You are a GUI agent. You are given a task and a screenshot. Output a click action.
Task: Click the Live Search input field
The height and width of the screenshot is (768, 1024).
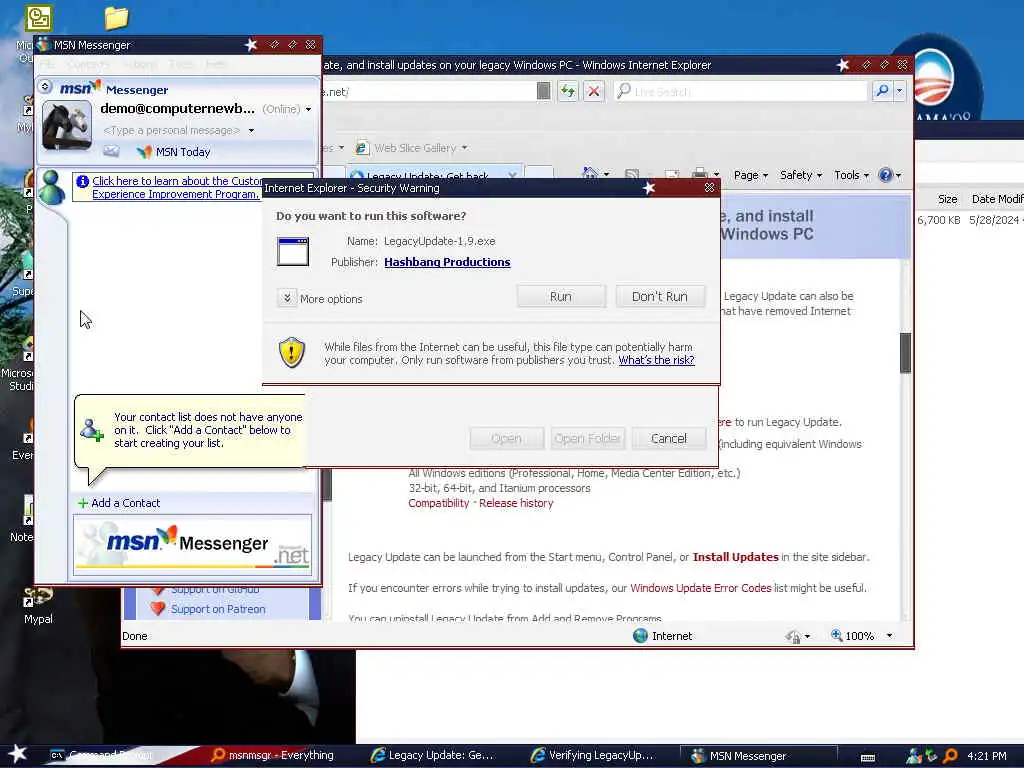coord(742,91)
